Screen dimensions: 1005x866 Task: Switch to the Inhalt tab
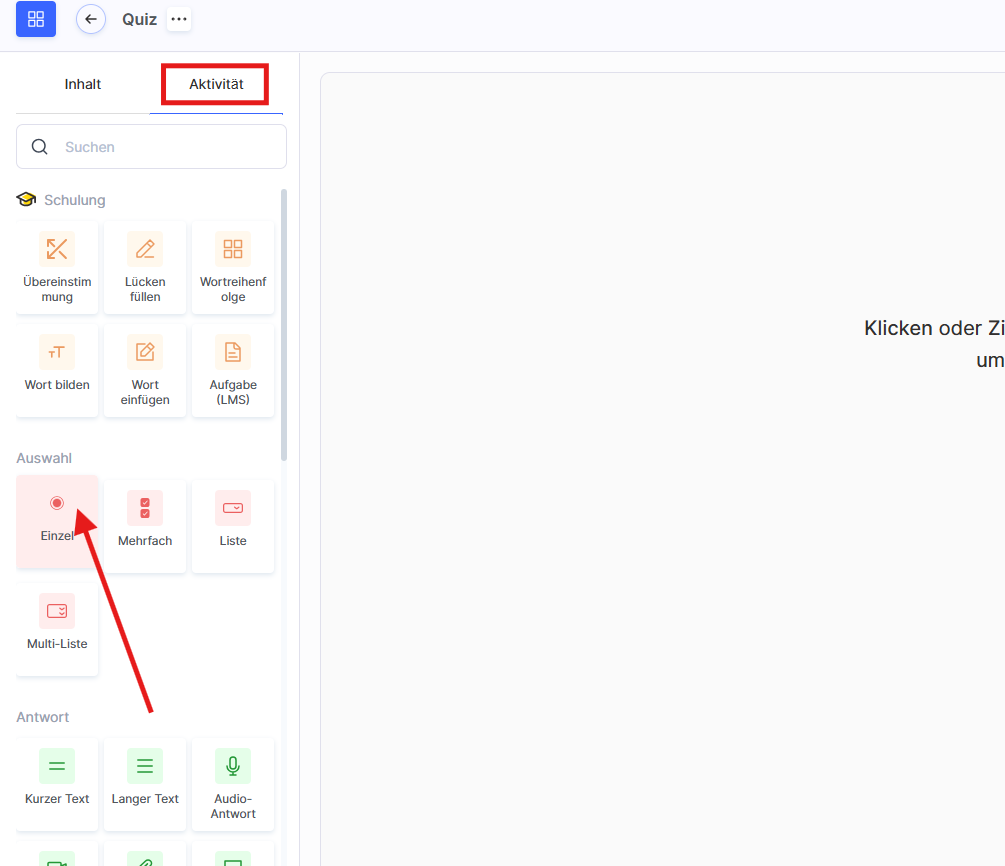click(83, 84)
